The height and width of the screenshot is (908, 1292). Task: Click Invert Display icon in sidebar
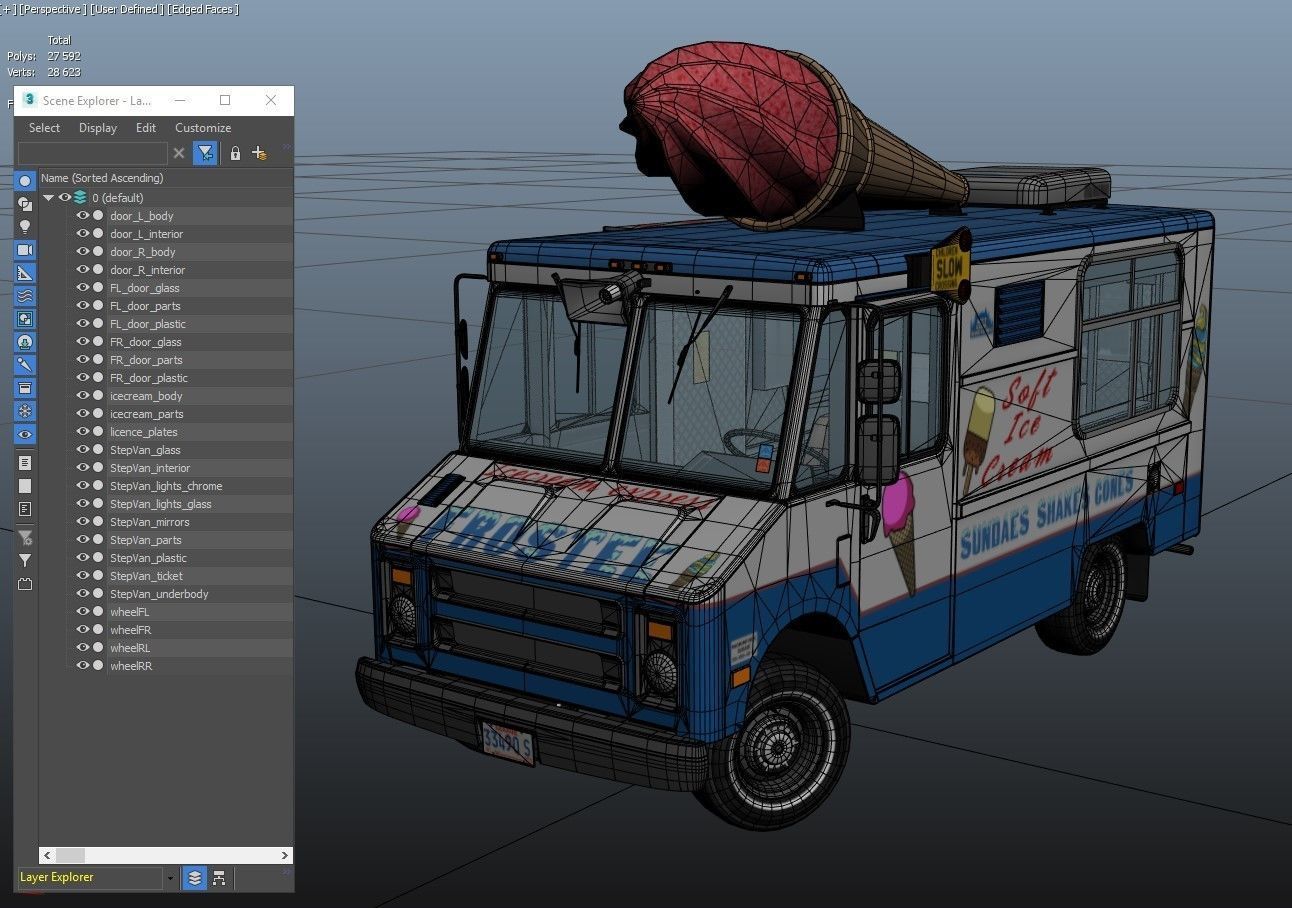[x=25, y=509]
